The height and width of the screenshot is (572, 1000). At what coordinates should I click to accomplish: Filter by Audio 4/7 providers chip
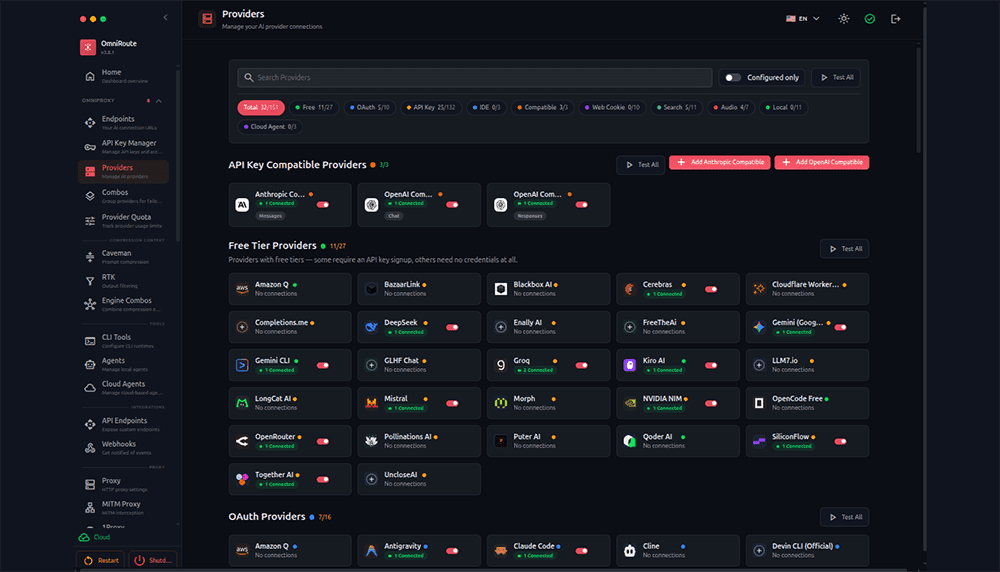click(x=731, y=107)
